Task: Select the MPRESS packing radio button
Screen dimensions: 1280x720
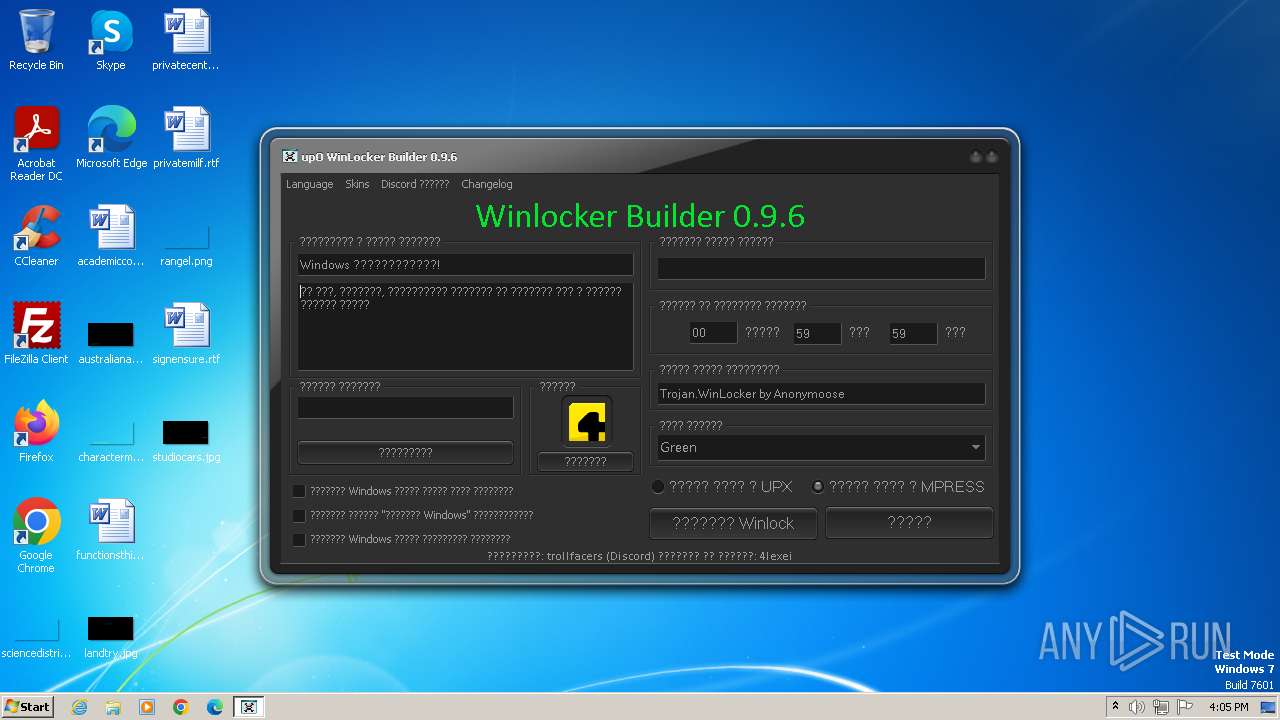Action: 818,487
